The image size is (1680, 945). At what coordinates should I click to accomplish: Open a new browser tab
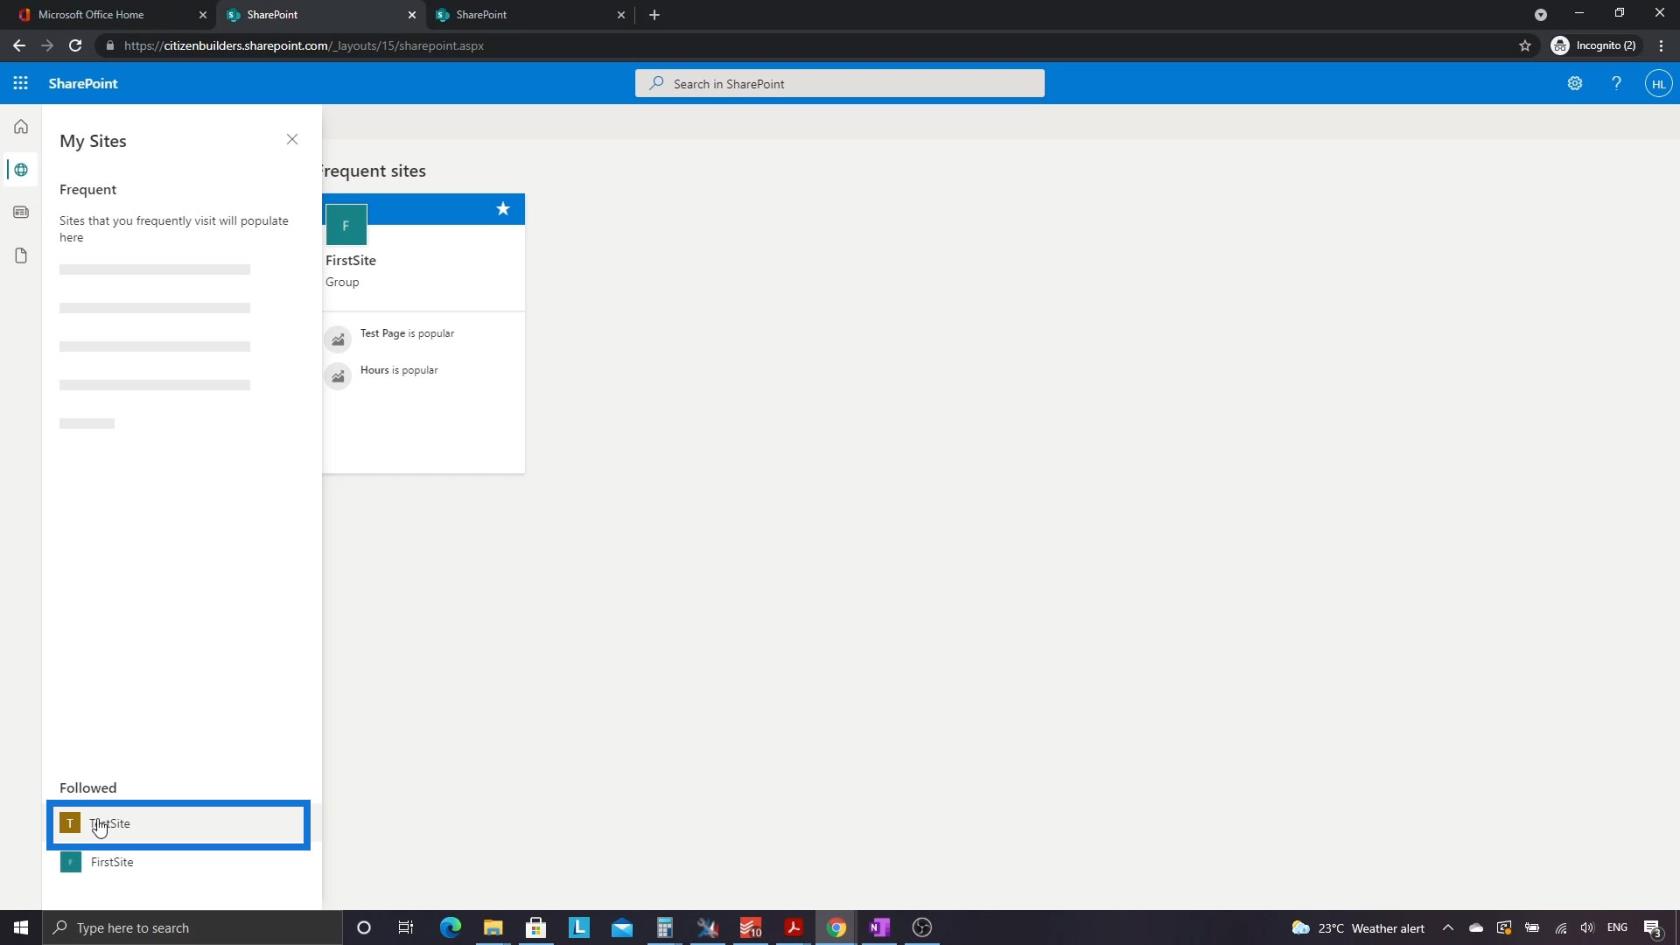point(654,15)
